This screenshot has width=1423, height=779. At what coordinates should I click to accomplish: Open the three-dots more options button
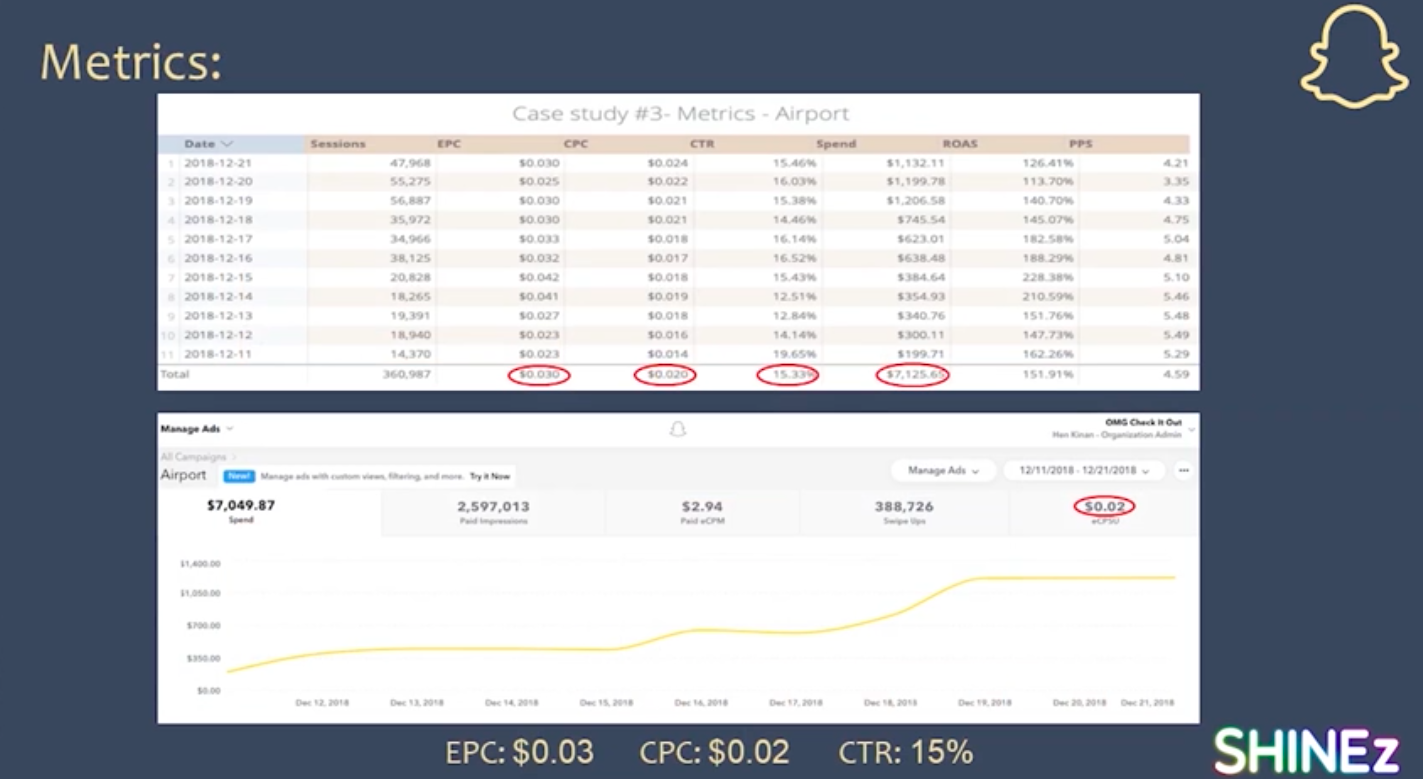pyautogui.click(x=1184, y=470)
